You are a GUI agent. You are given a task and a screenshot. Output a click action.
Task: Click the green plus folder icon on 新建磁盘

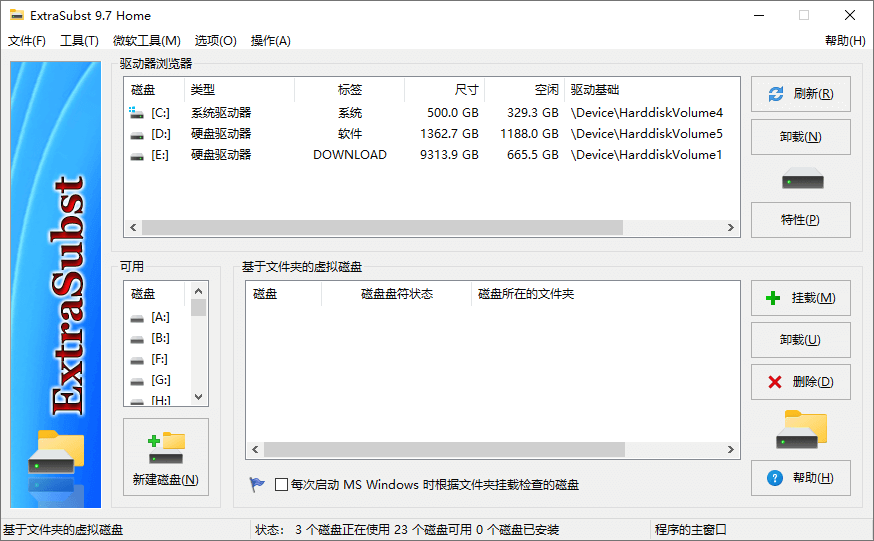pyautogui.click(x=166, y=448)
